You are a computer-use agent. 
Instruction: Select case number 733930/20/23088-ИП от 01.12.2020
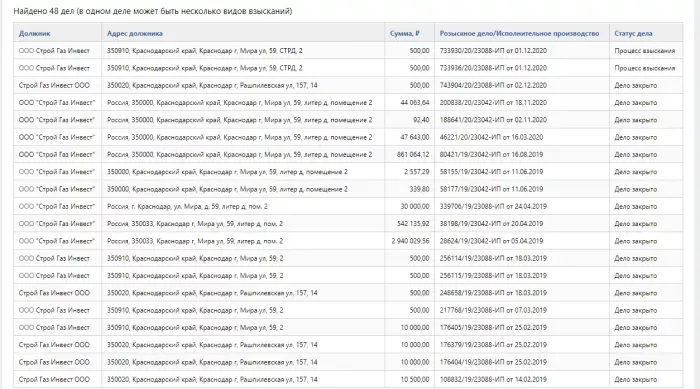click(493, 51)
